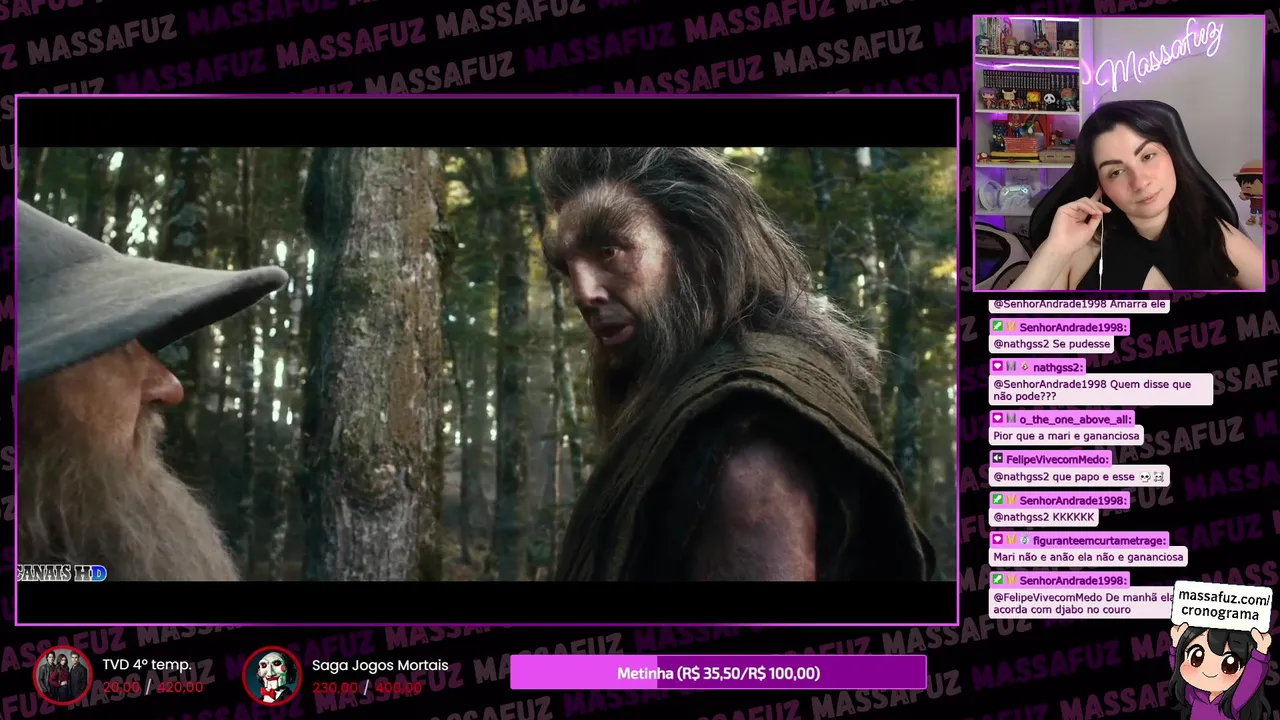Click the "Amarra ele" message in chat
The image size is (1280, 720).
pyautogui.click(x=1079, y=304)
